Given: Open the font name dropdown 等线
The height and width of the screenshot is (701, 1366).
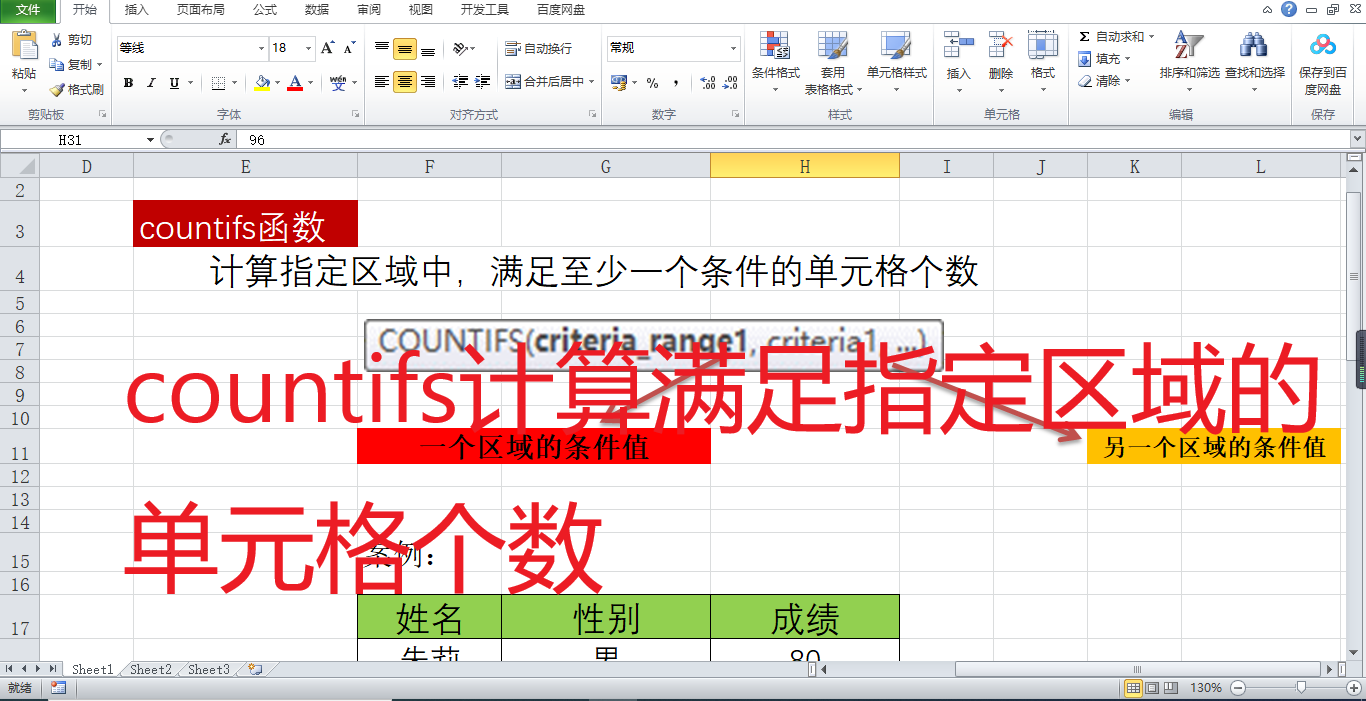Looking at the screenshot, I should point(262,48).
